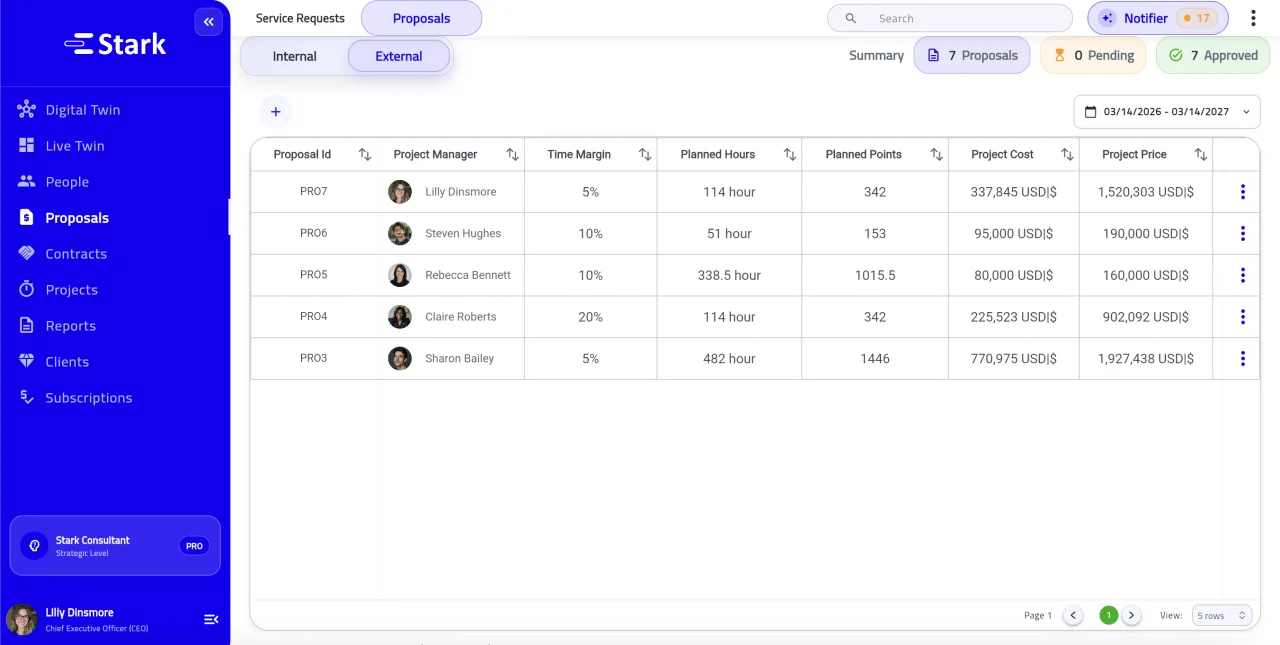Sort by Time Margin column arrows
This screenshot has height=645, width=1280.
[645, 155]
